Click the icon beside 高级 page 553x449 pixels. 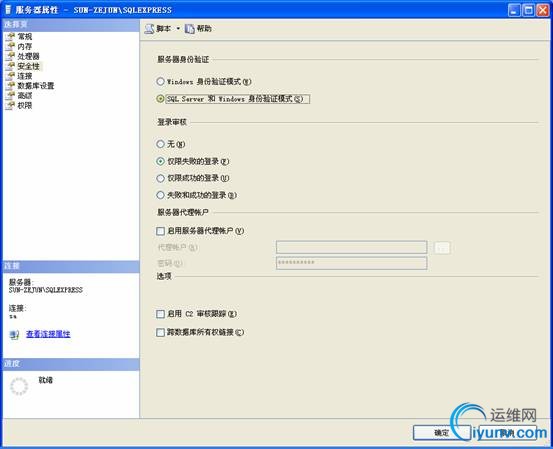(x=11, y=96)
